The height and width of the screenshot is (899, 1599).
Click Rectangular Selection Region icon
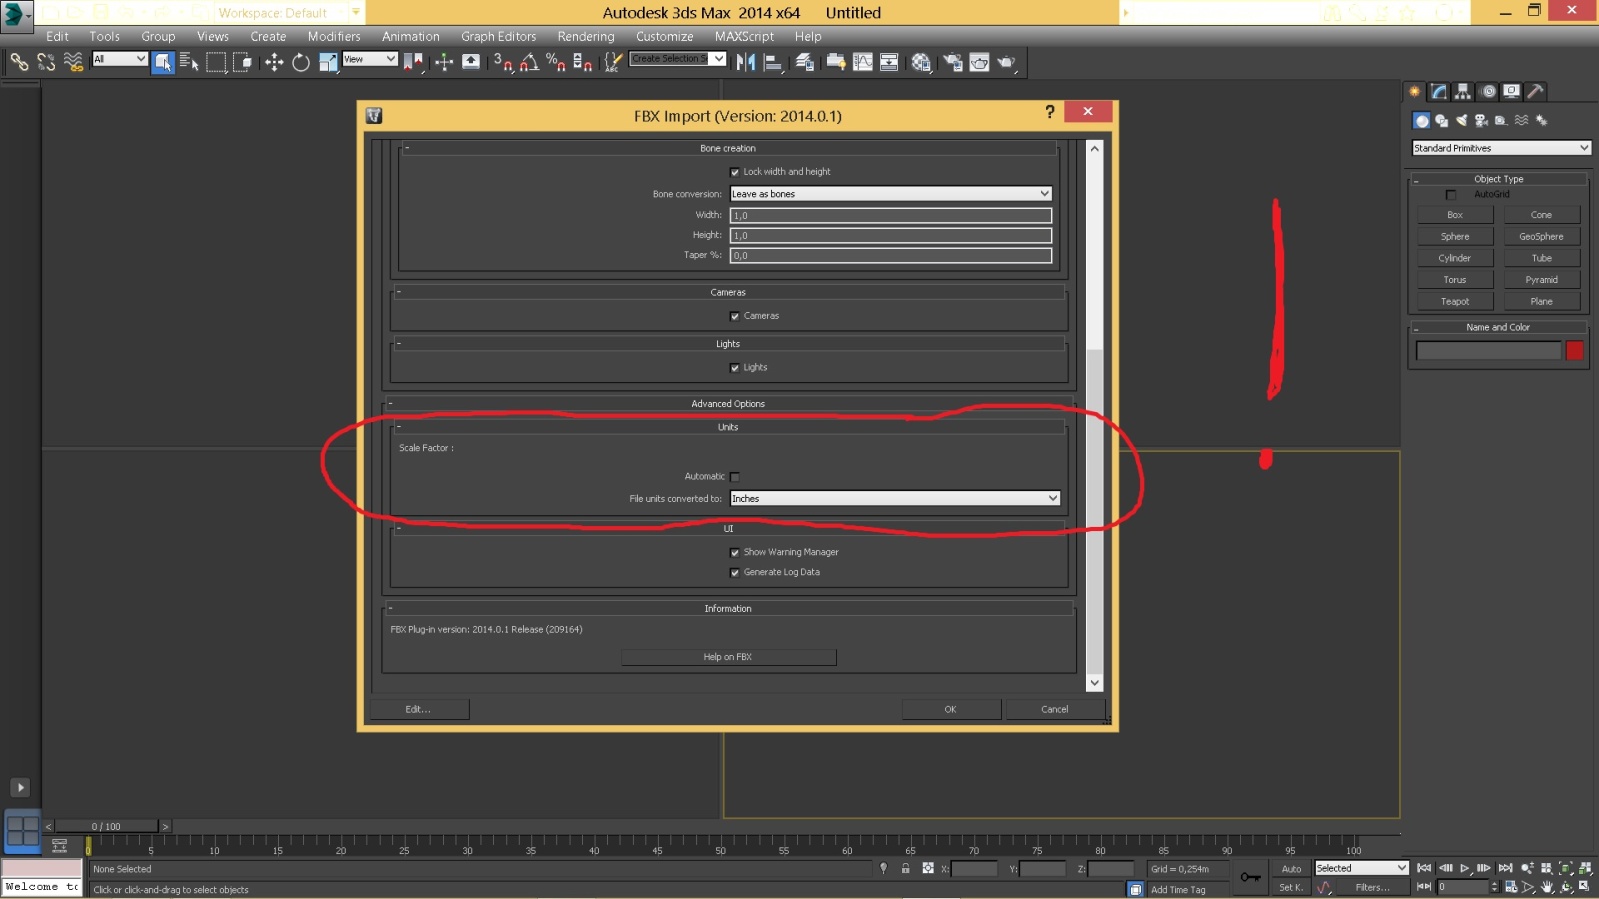pos(216,62)
